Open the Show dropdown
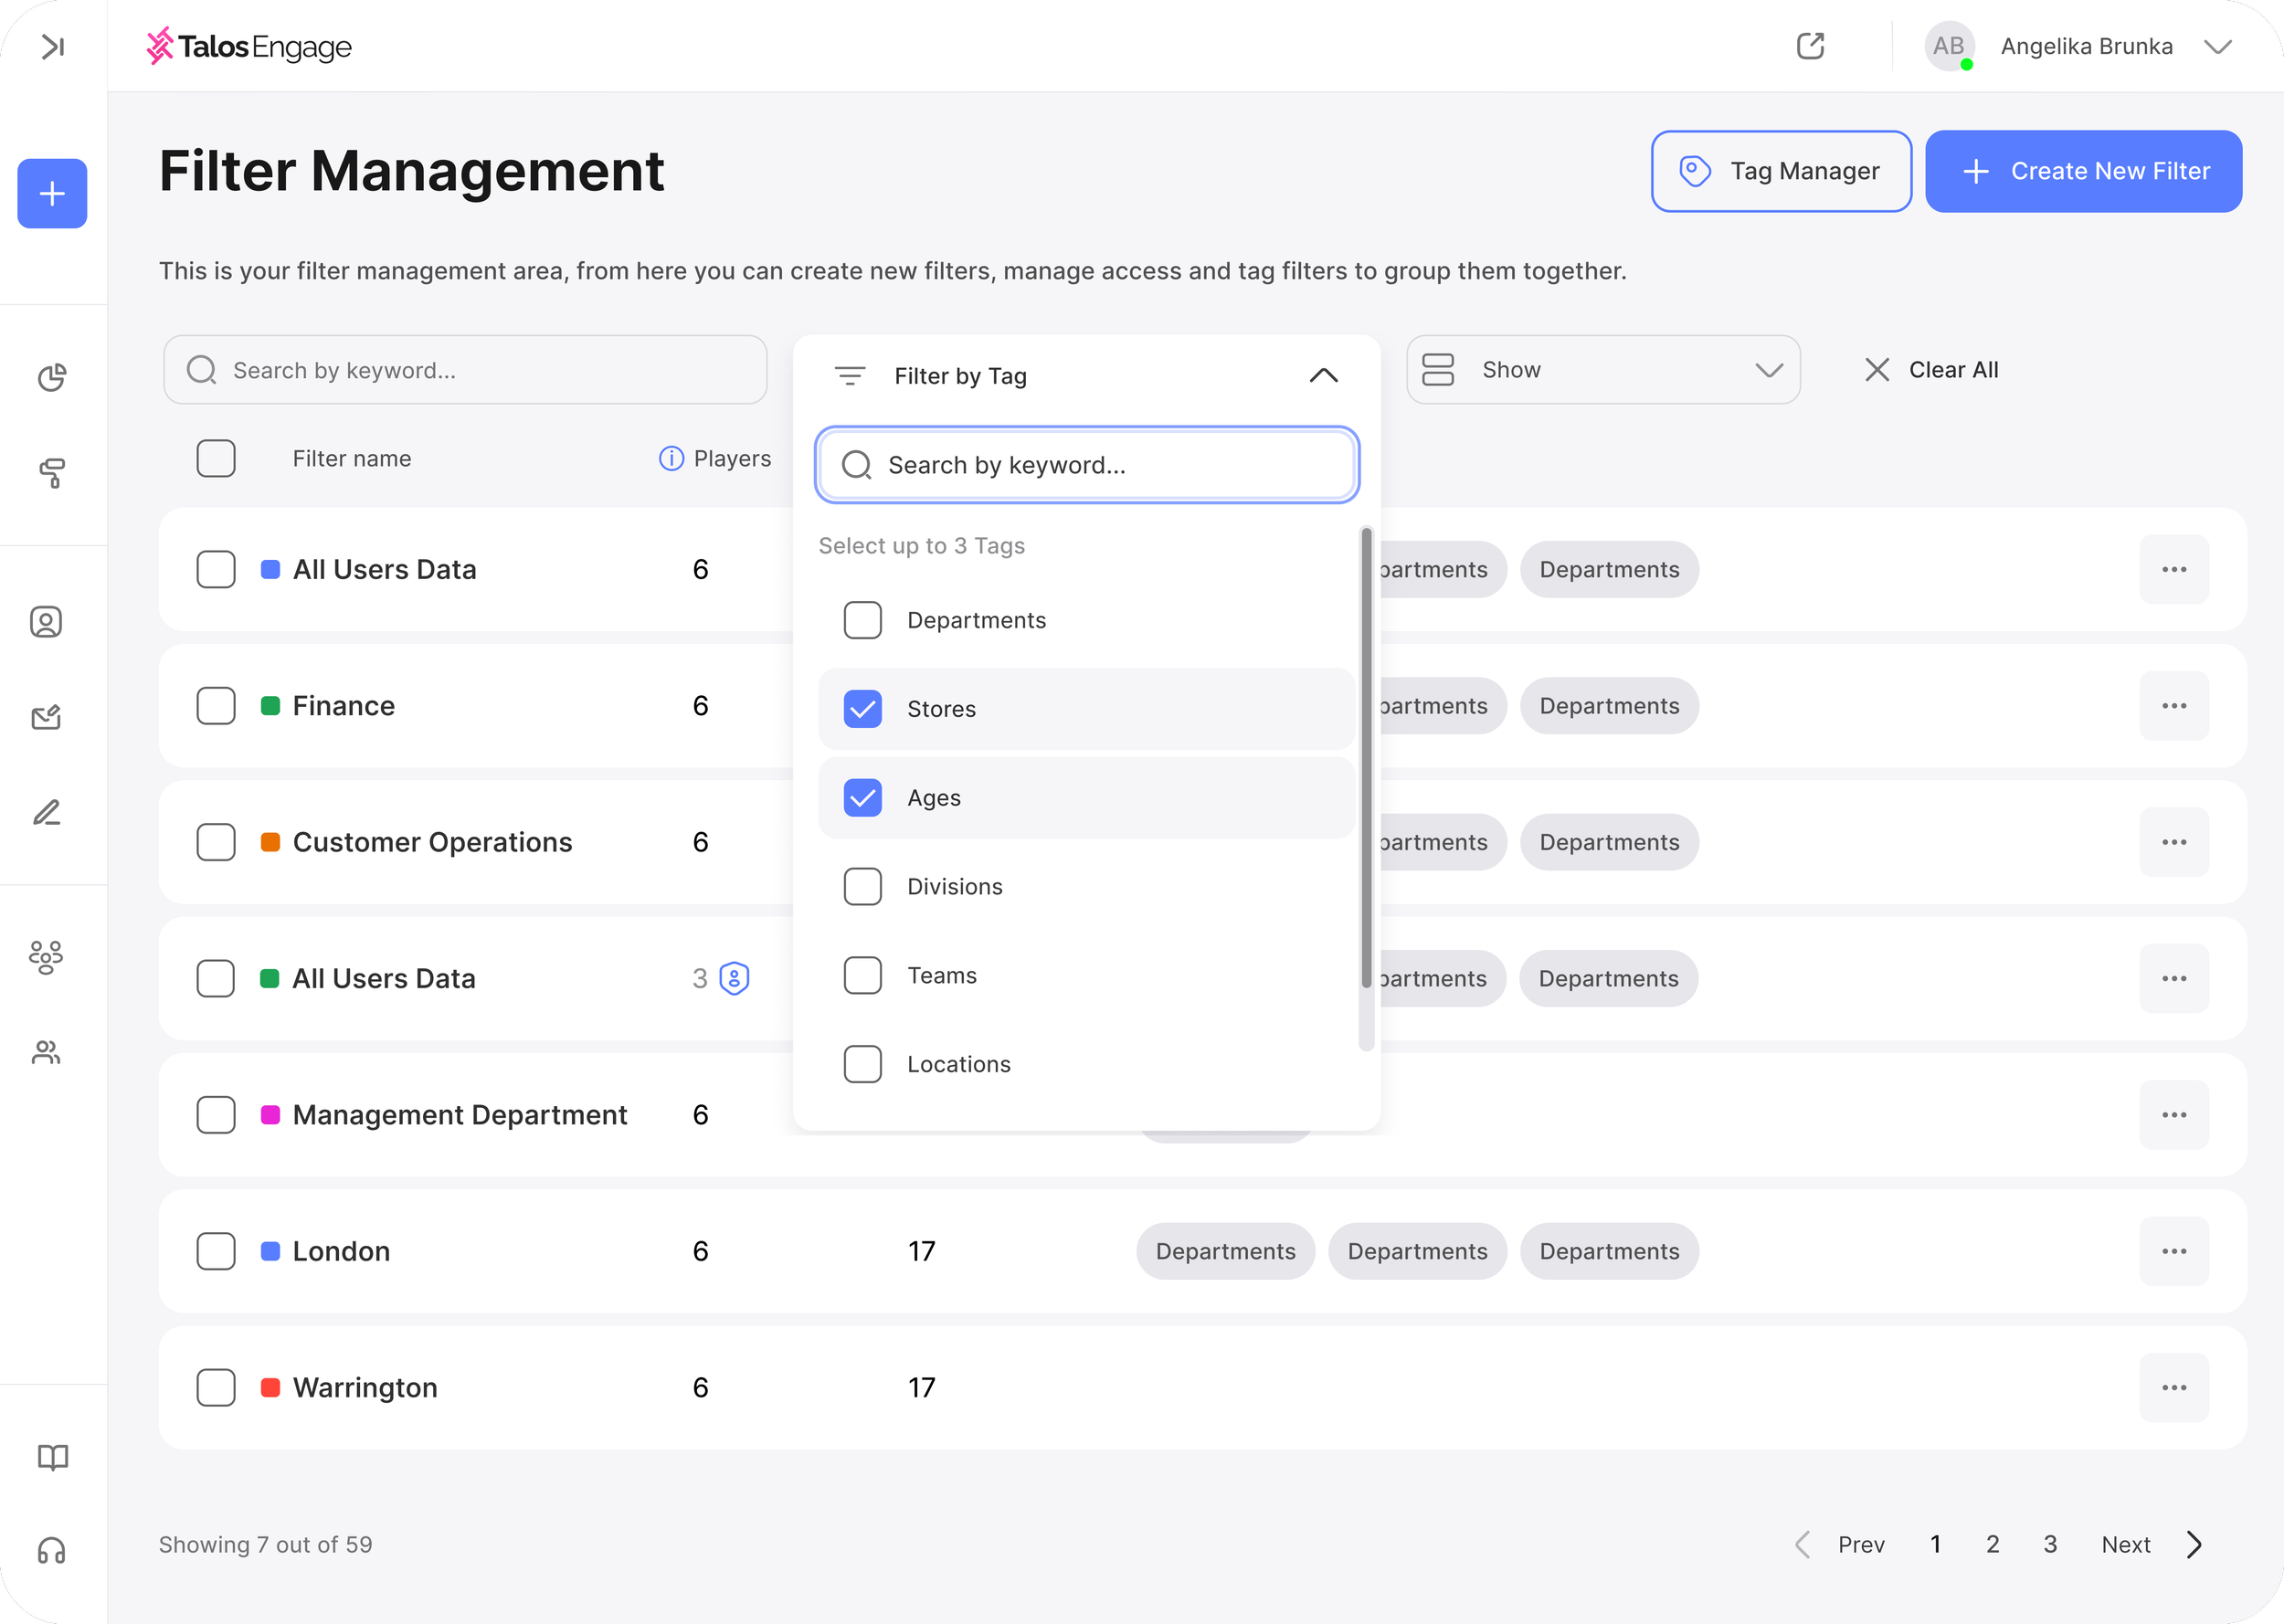This screenshot has height=1624, width=2284. 1603,370
